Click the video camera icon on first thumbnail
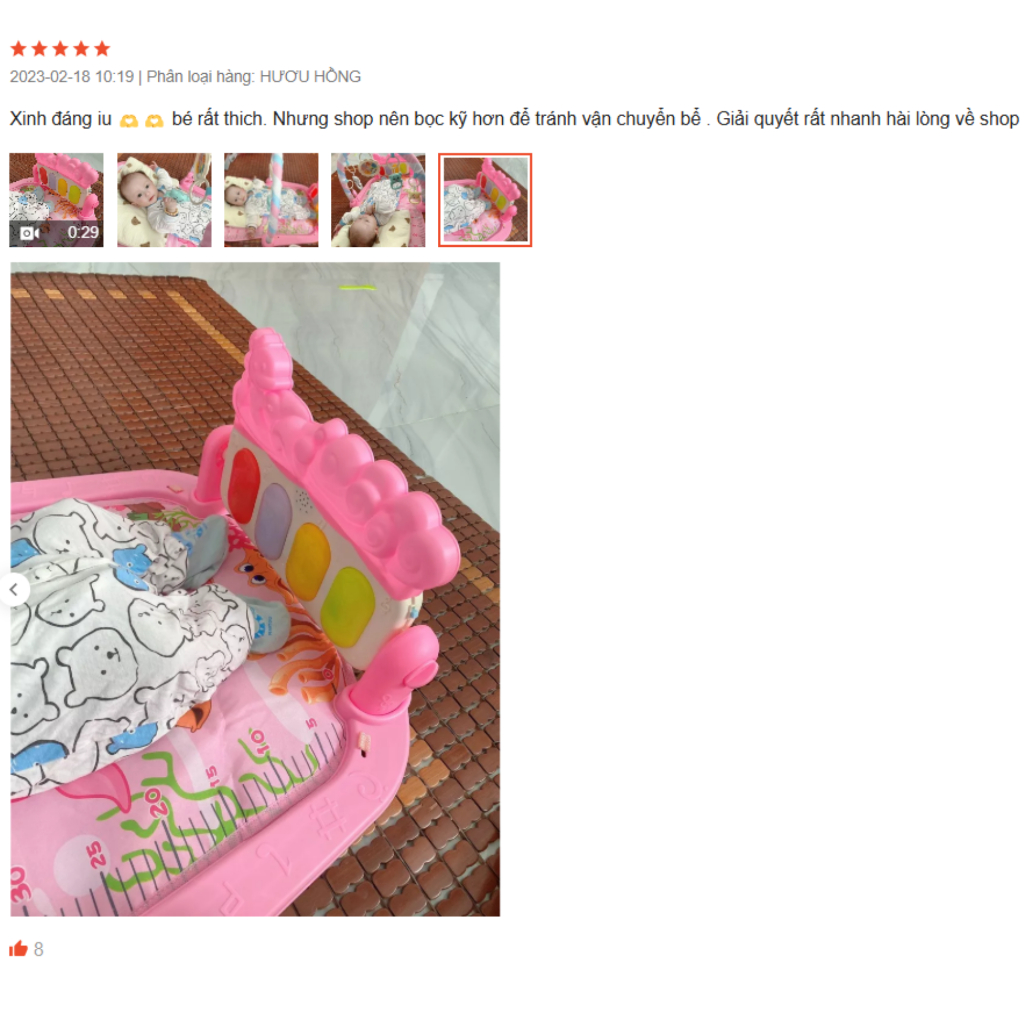 pos(29,233)
